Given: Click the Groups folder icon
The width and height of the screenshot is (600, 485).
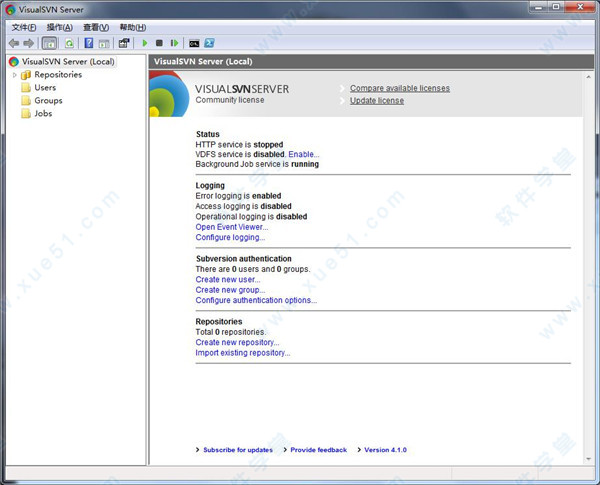Looking at the screenshot, I should [26, 101].
